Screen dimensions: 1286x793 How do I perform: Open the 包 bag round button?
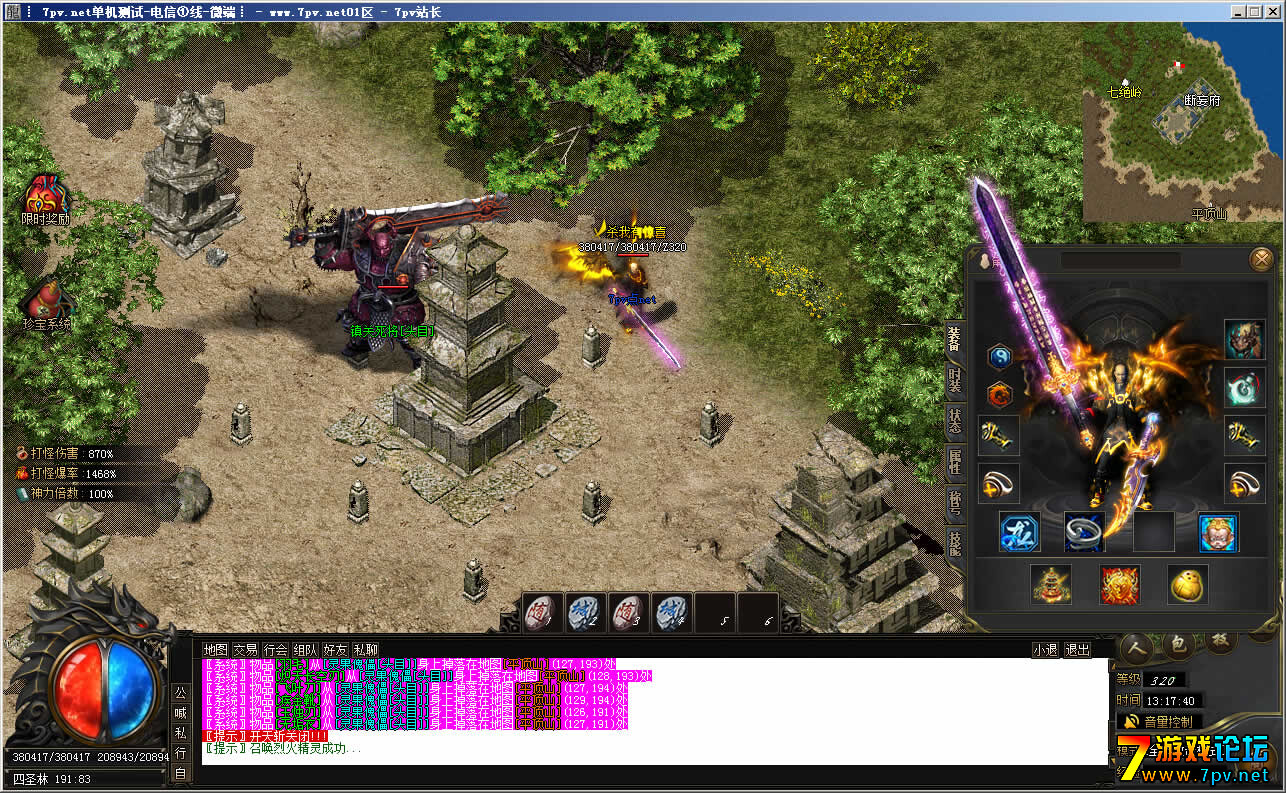click(1178, 644)
